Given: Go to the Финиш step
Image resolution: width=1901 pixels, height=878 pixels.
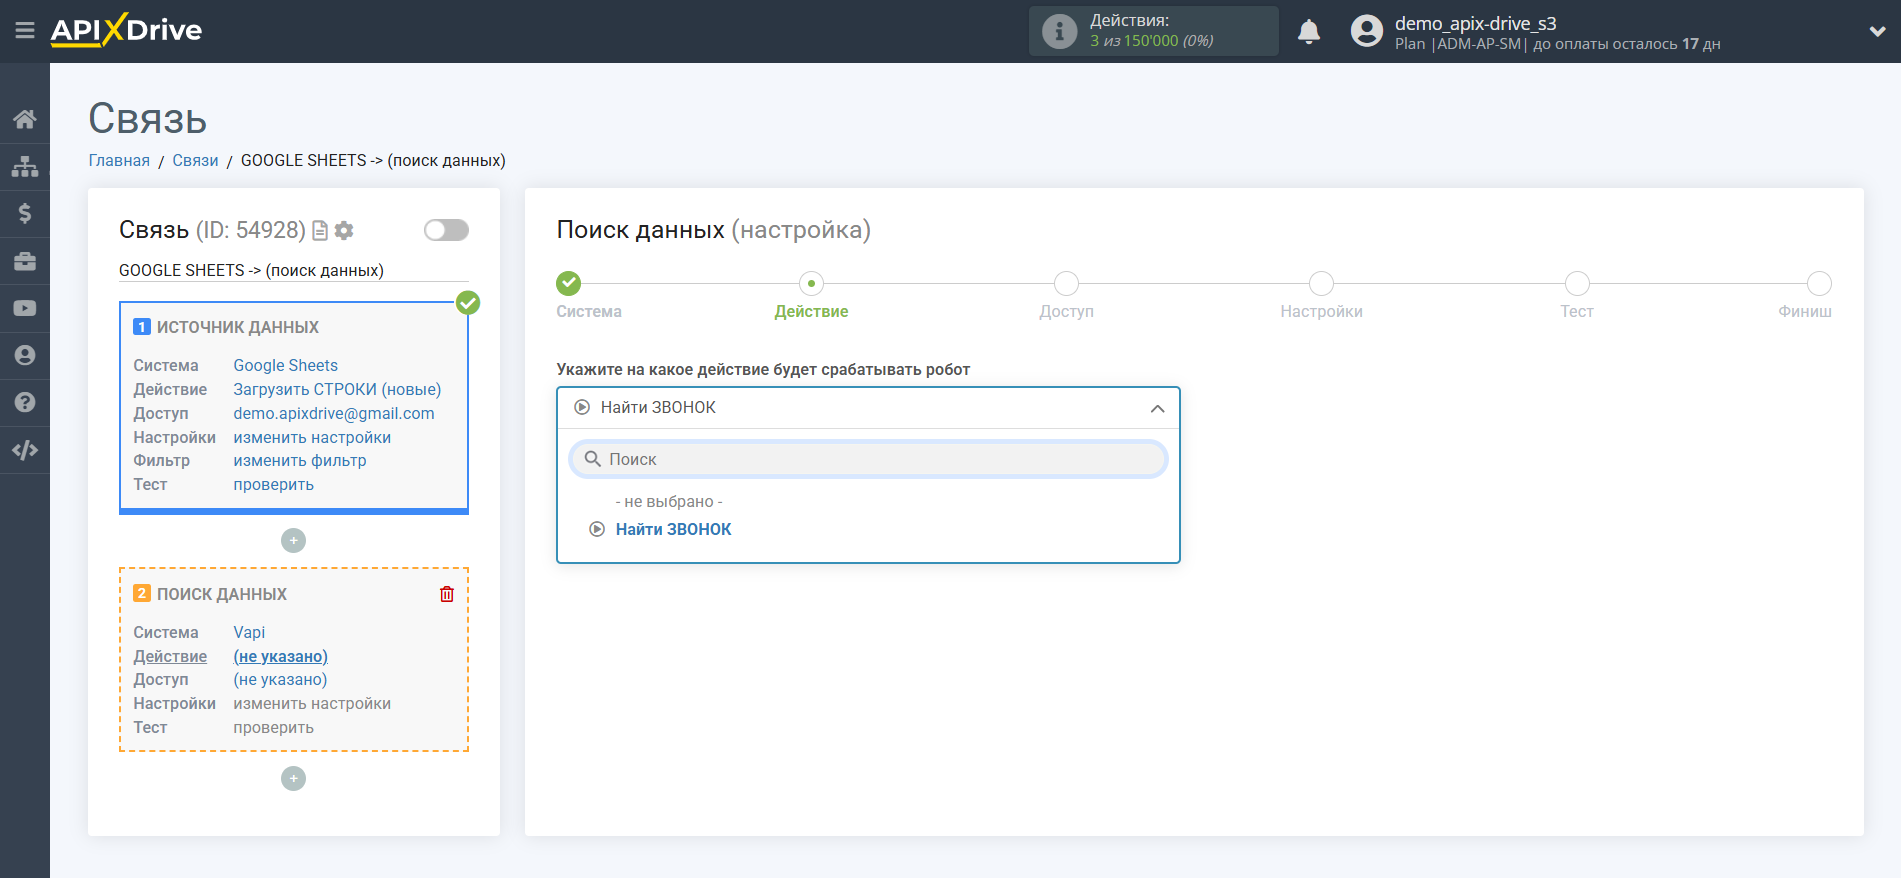Looking at the screenshot, I should (x=1819, y=284).
